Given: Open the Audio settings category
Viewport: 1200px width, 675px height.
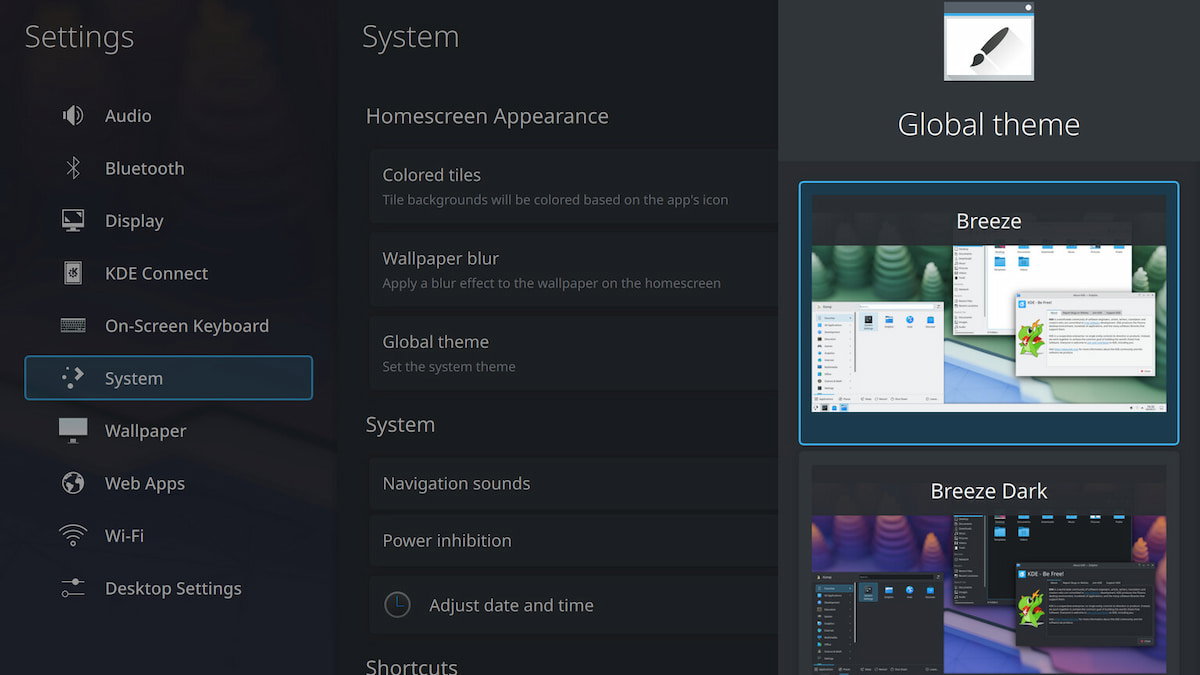Looking at the screenshot, I should click(168, 116).
